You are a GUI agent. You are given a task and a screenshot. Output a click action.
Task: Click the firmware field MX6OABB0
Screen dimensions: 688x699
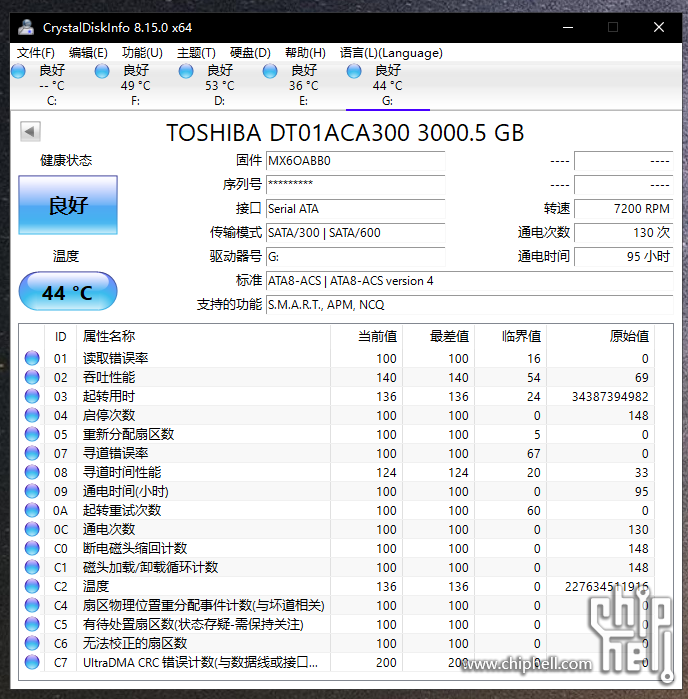355,161
